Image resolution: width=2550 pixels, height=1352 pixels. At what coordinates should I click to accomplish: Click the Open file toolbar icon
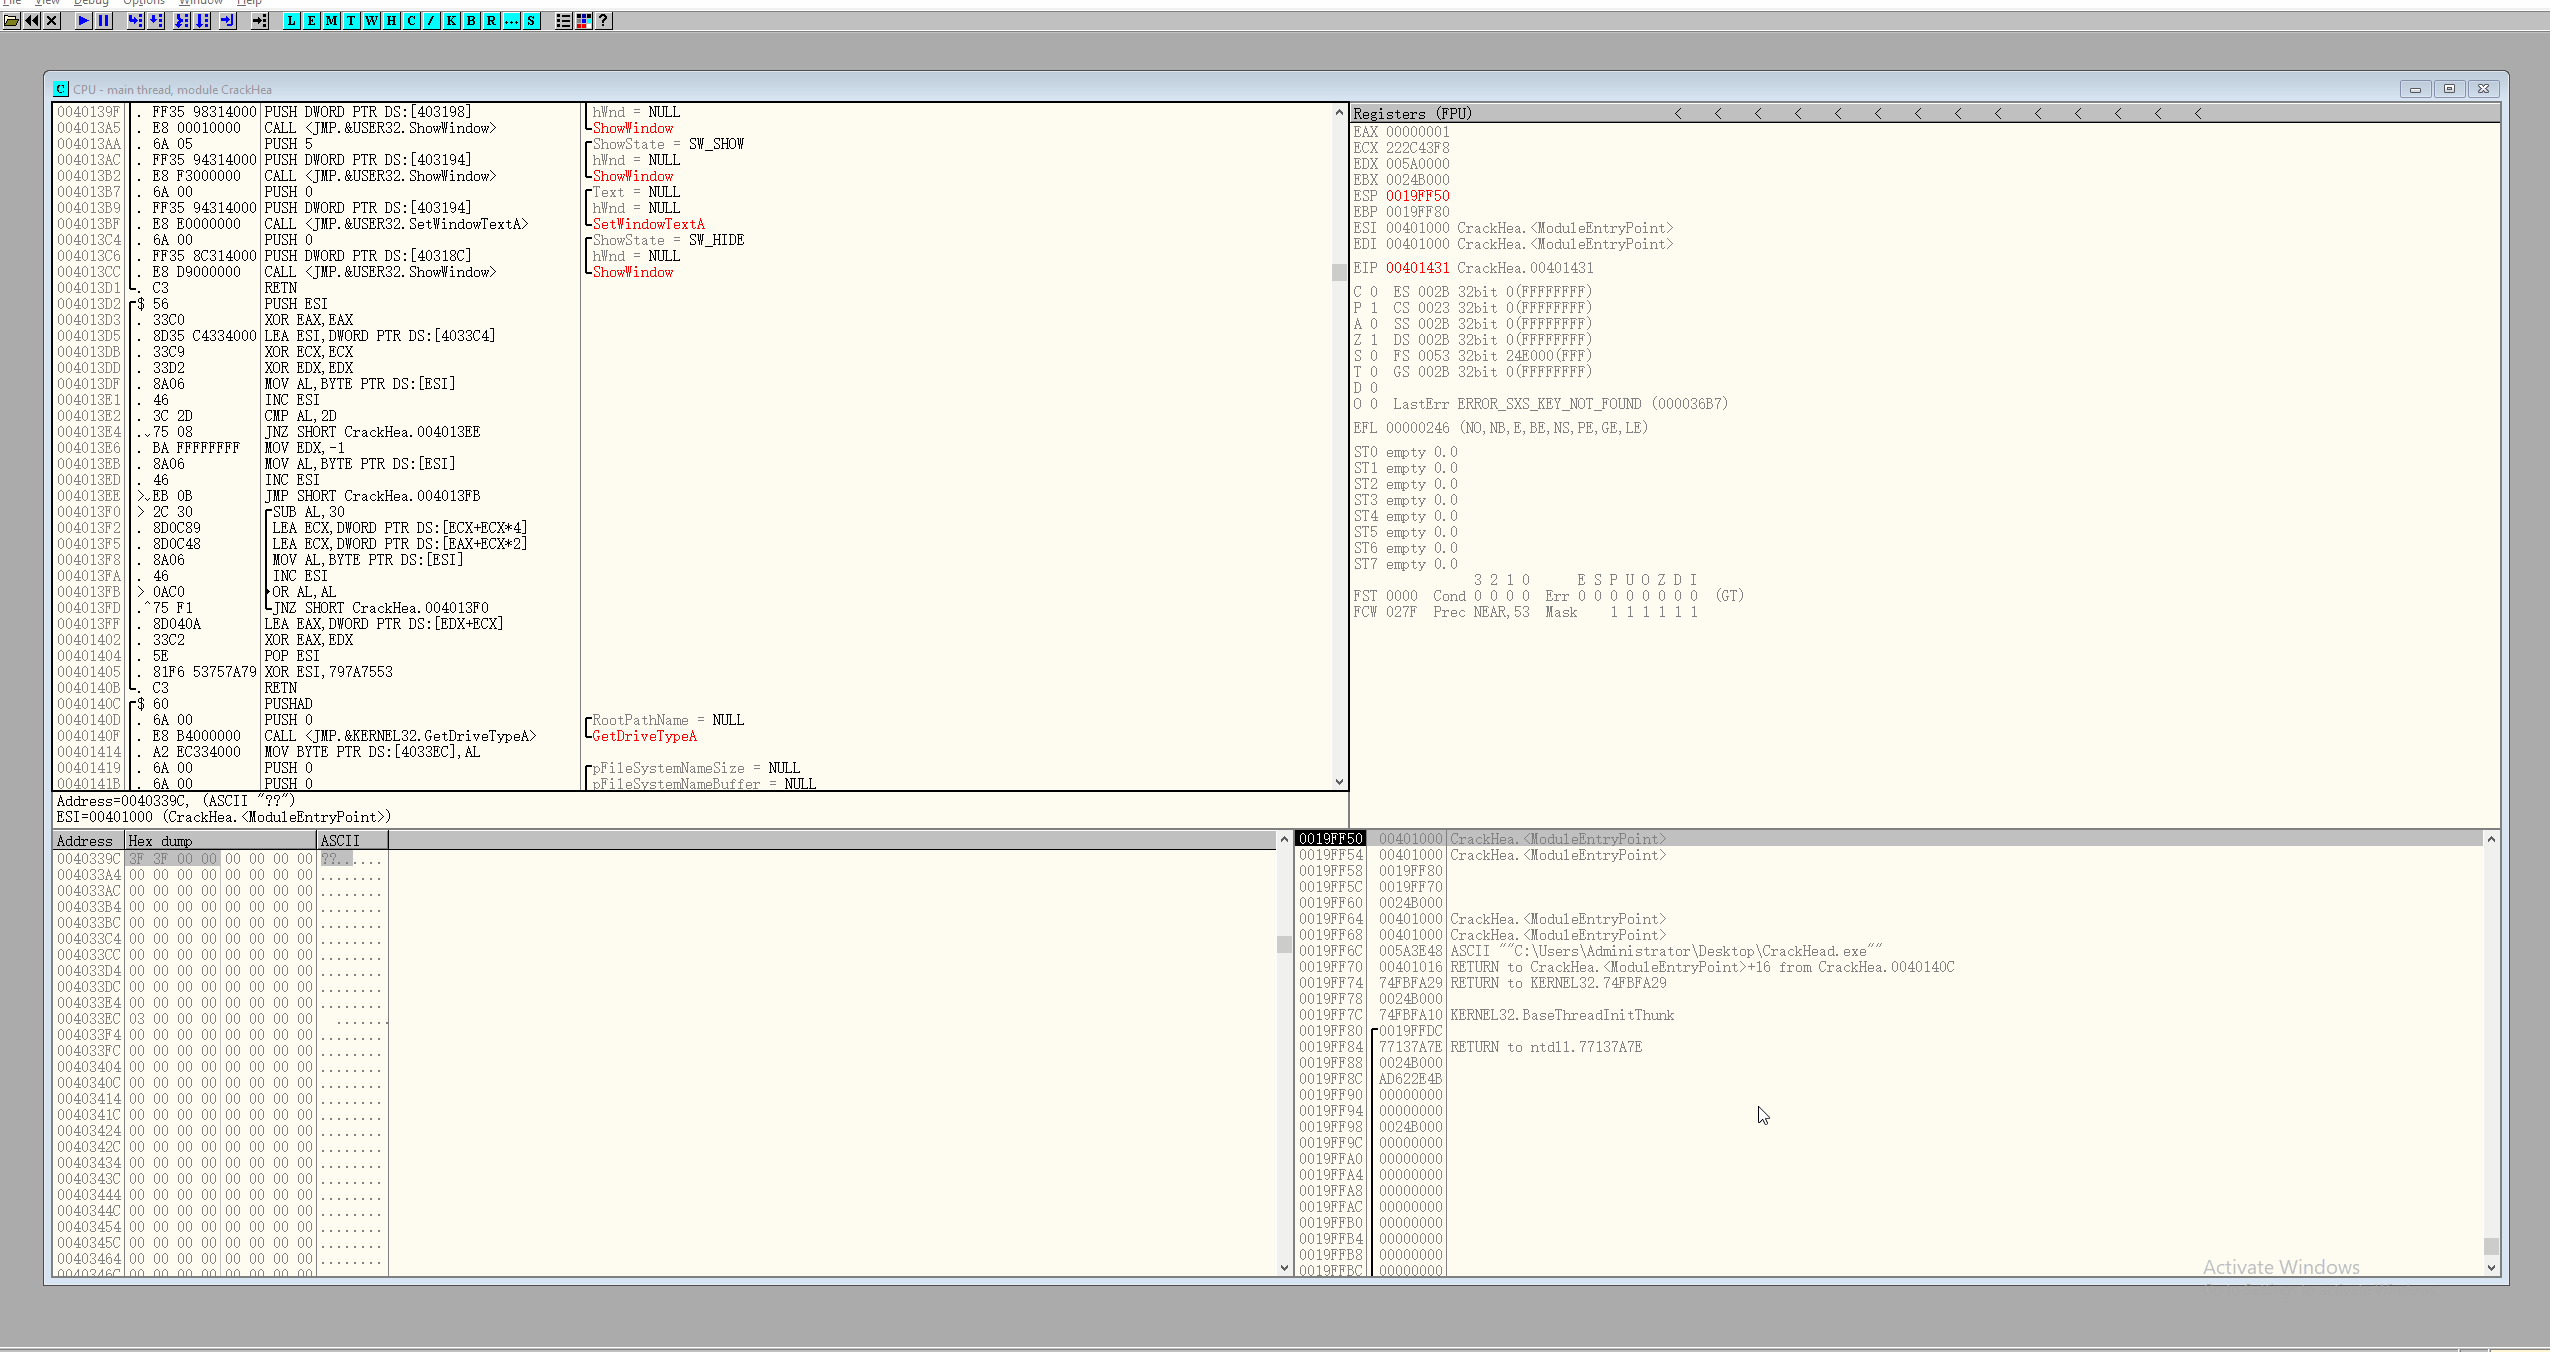pyautogui.click(x=12, y=20)
